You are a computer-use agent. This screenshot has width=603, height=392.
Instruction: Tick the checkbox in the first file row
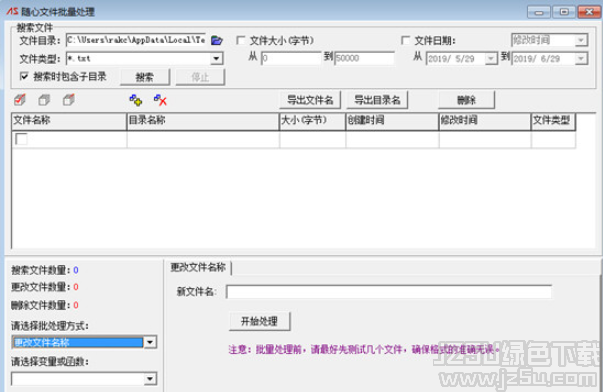click(x=21, y=139)
